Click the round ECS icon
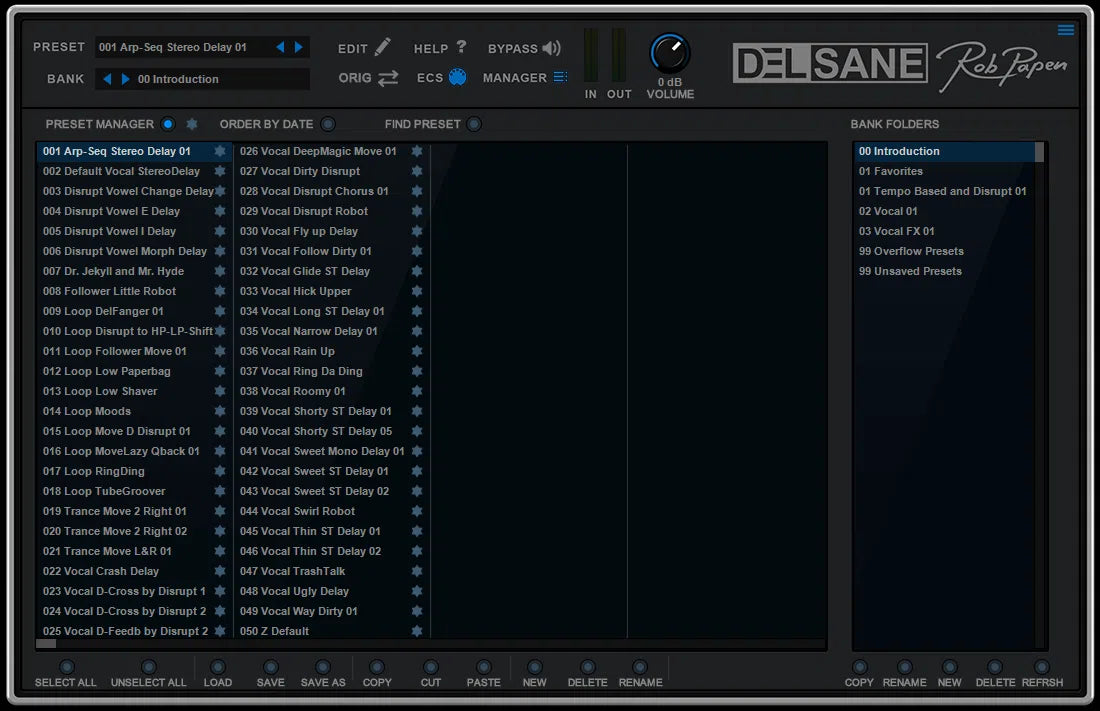 pyautogui.click(x=459, y=77)
